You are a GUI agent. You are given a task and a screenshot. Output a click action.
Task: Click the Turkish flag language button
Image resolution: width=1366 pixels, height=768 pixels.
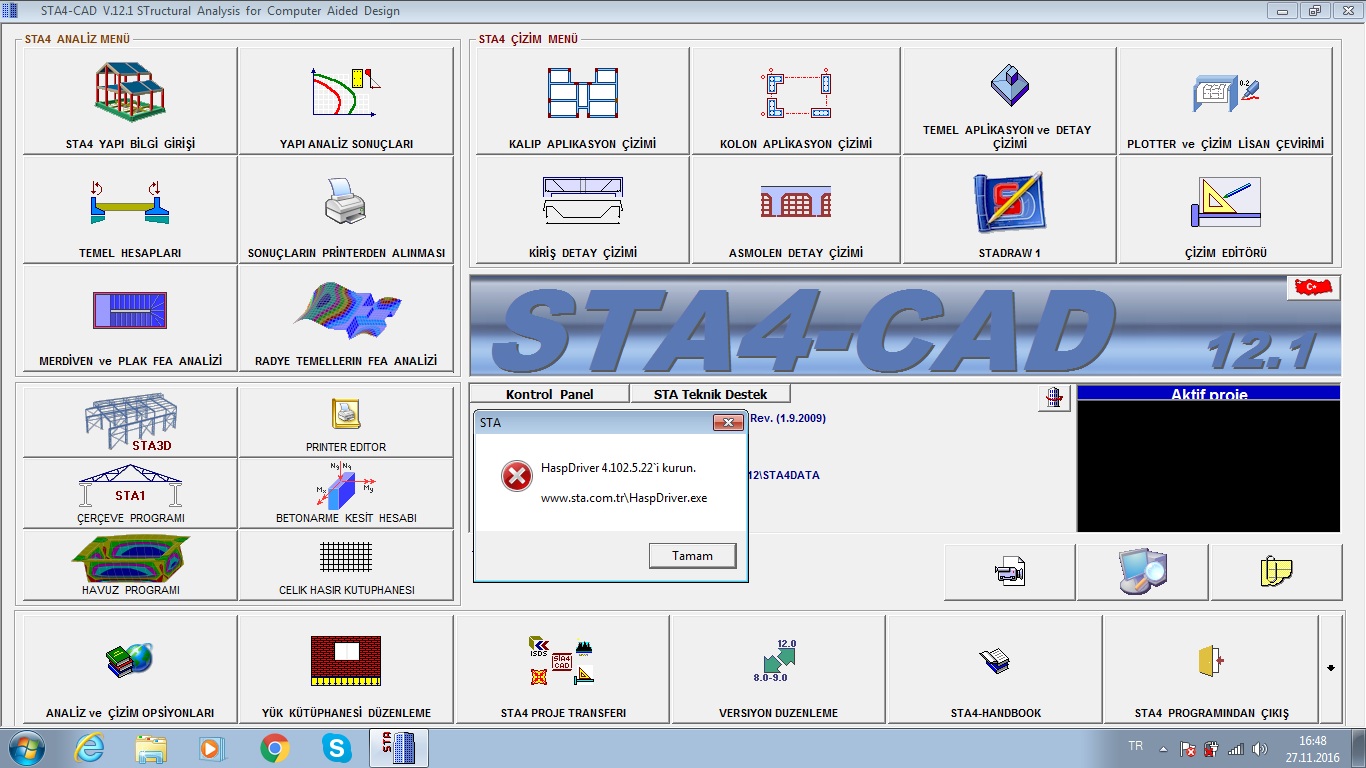pyautogui.click(x=1311, y=288)
